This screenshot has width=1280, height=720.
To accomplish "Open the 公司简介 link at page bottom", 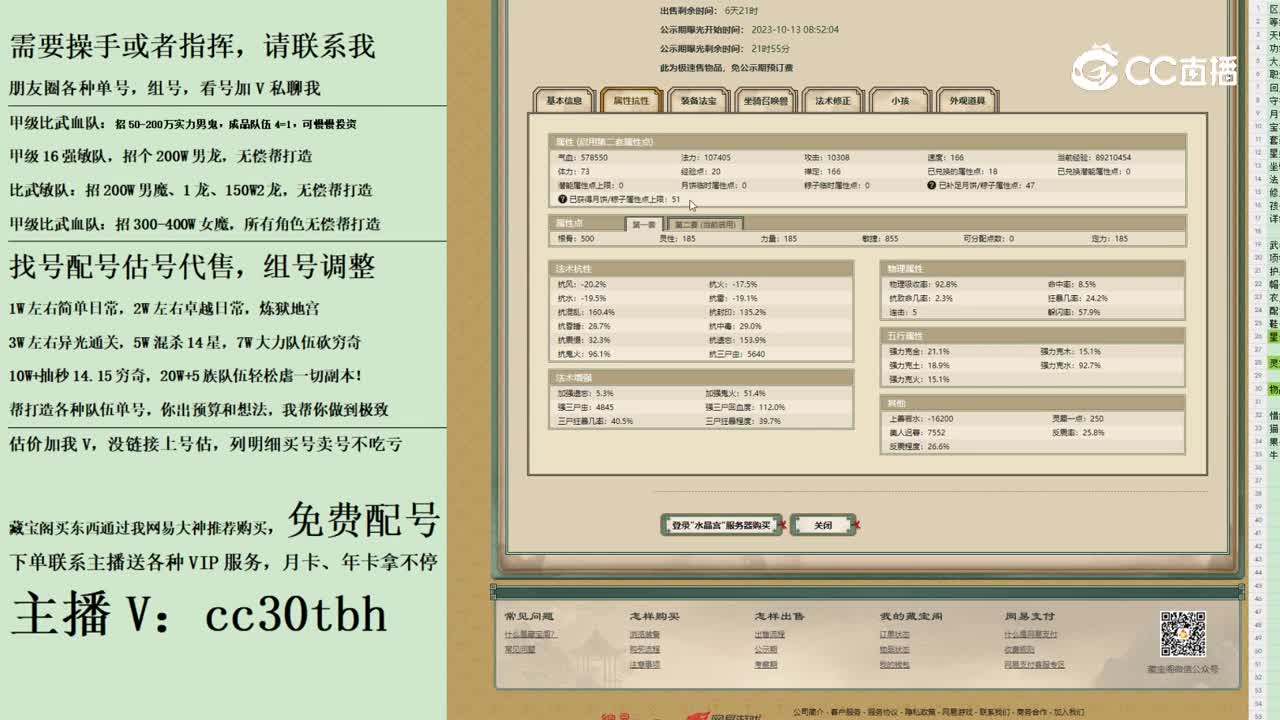I will click(808, 712).
